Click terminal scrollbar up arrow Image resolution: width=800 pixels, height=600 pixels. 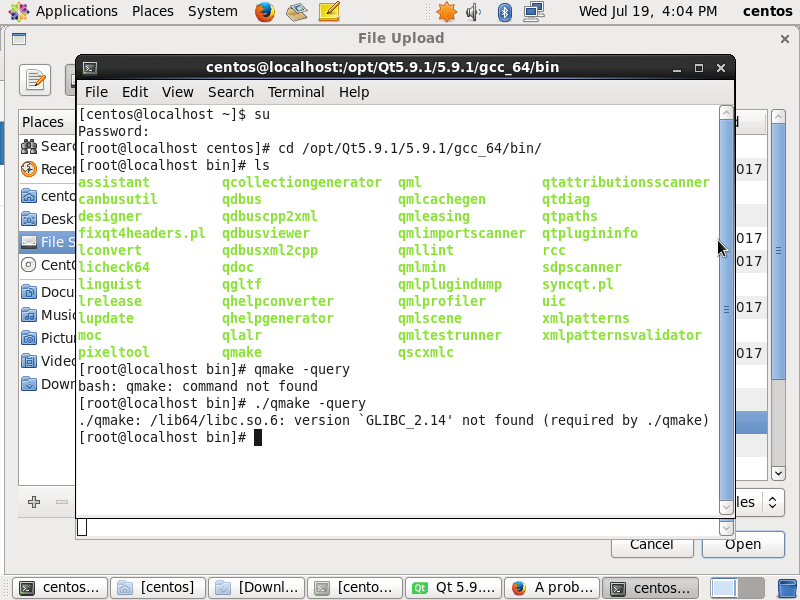[726, 112]
